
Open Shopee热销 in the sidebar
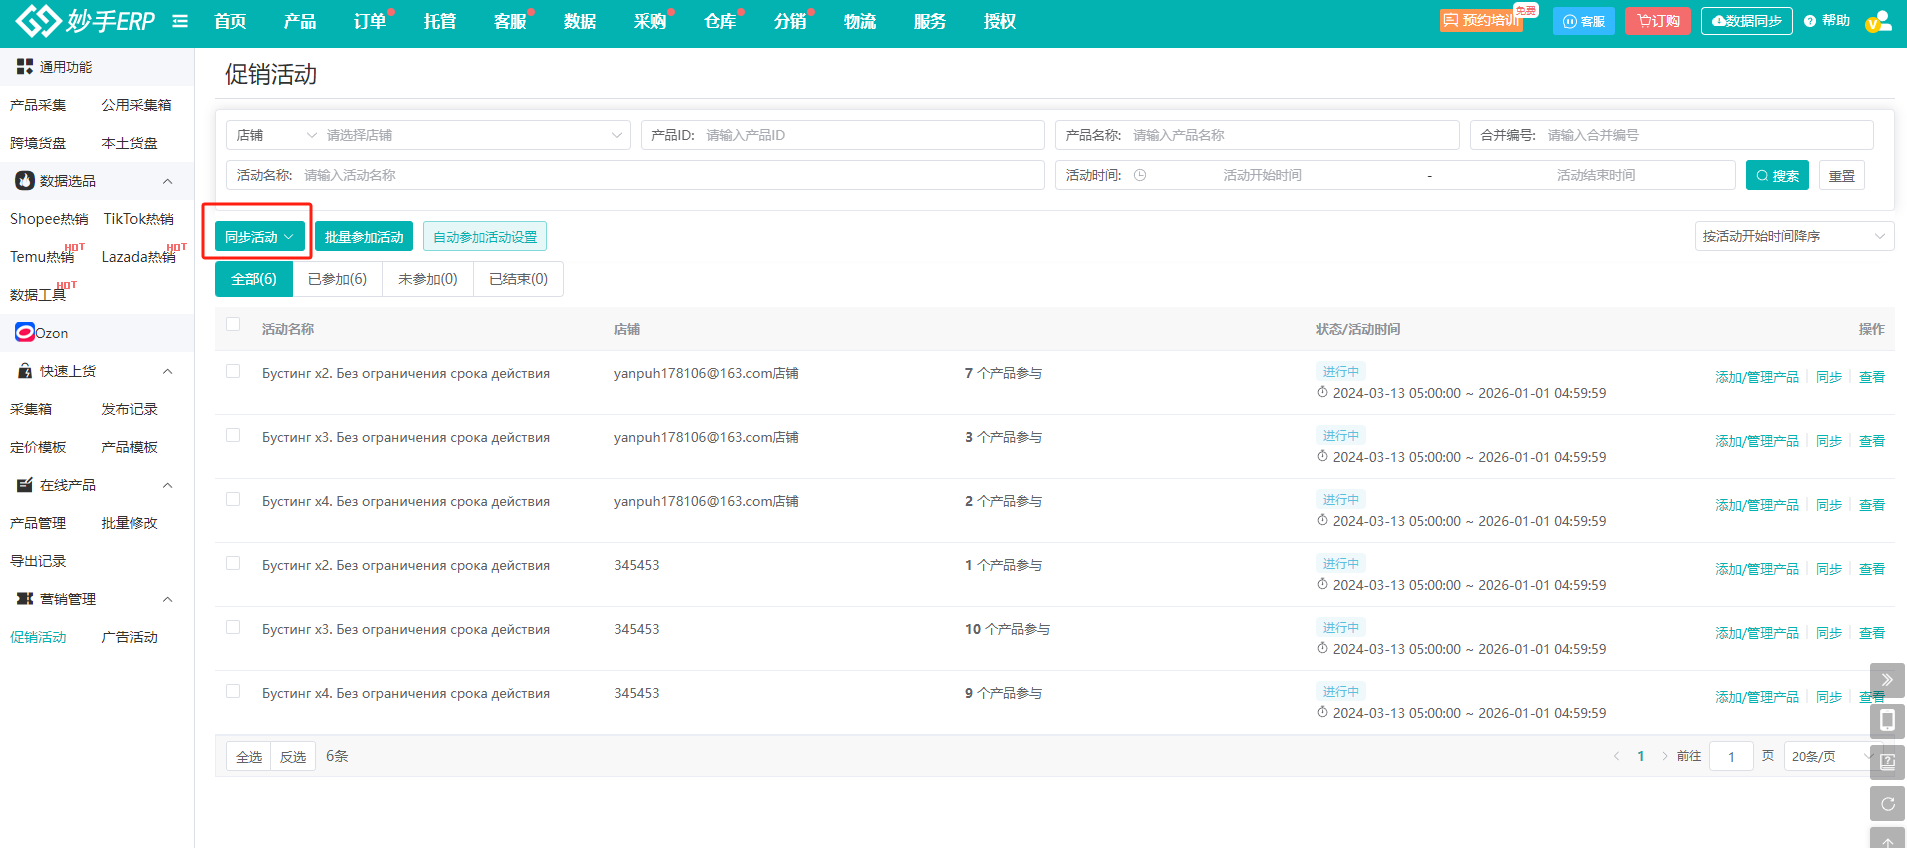[x=49, y=219]
